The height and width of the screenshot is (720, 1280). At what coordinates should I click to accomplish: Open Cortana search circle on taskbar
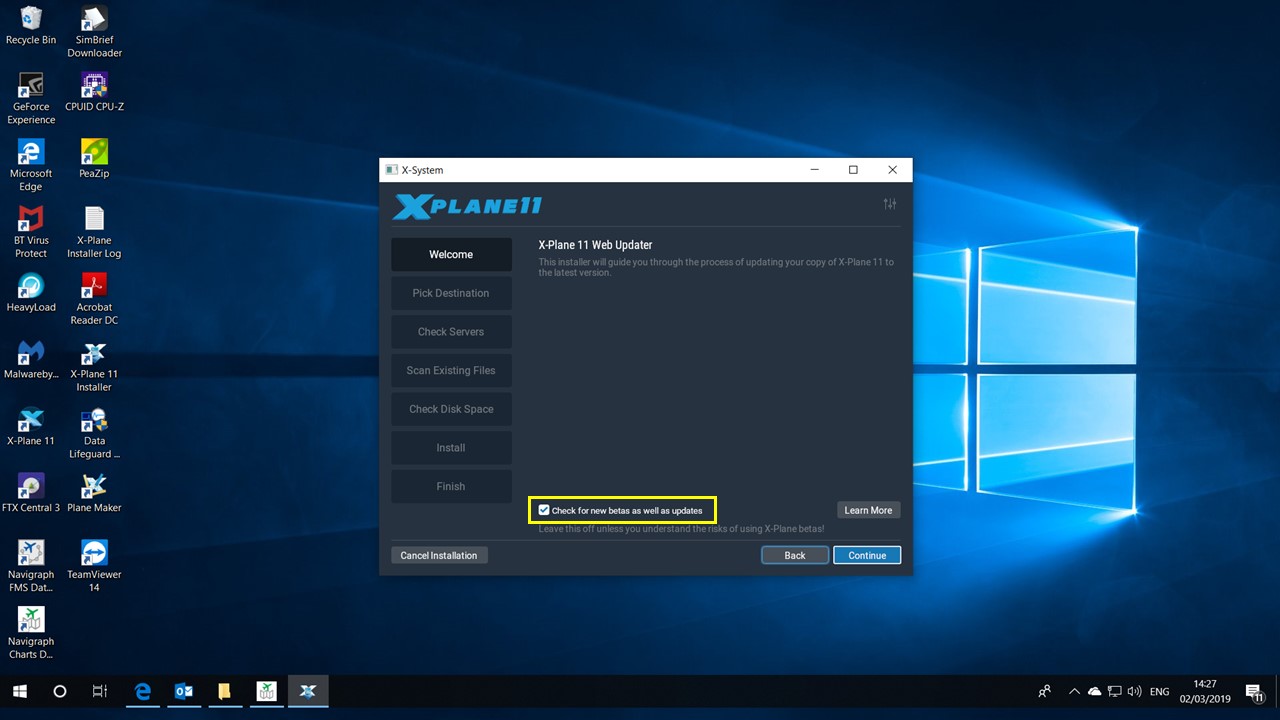click(x=59, y=691)
